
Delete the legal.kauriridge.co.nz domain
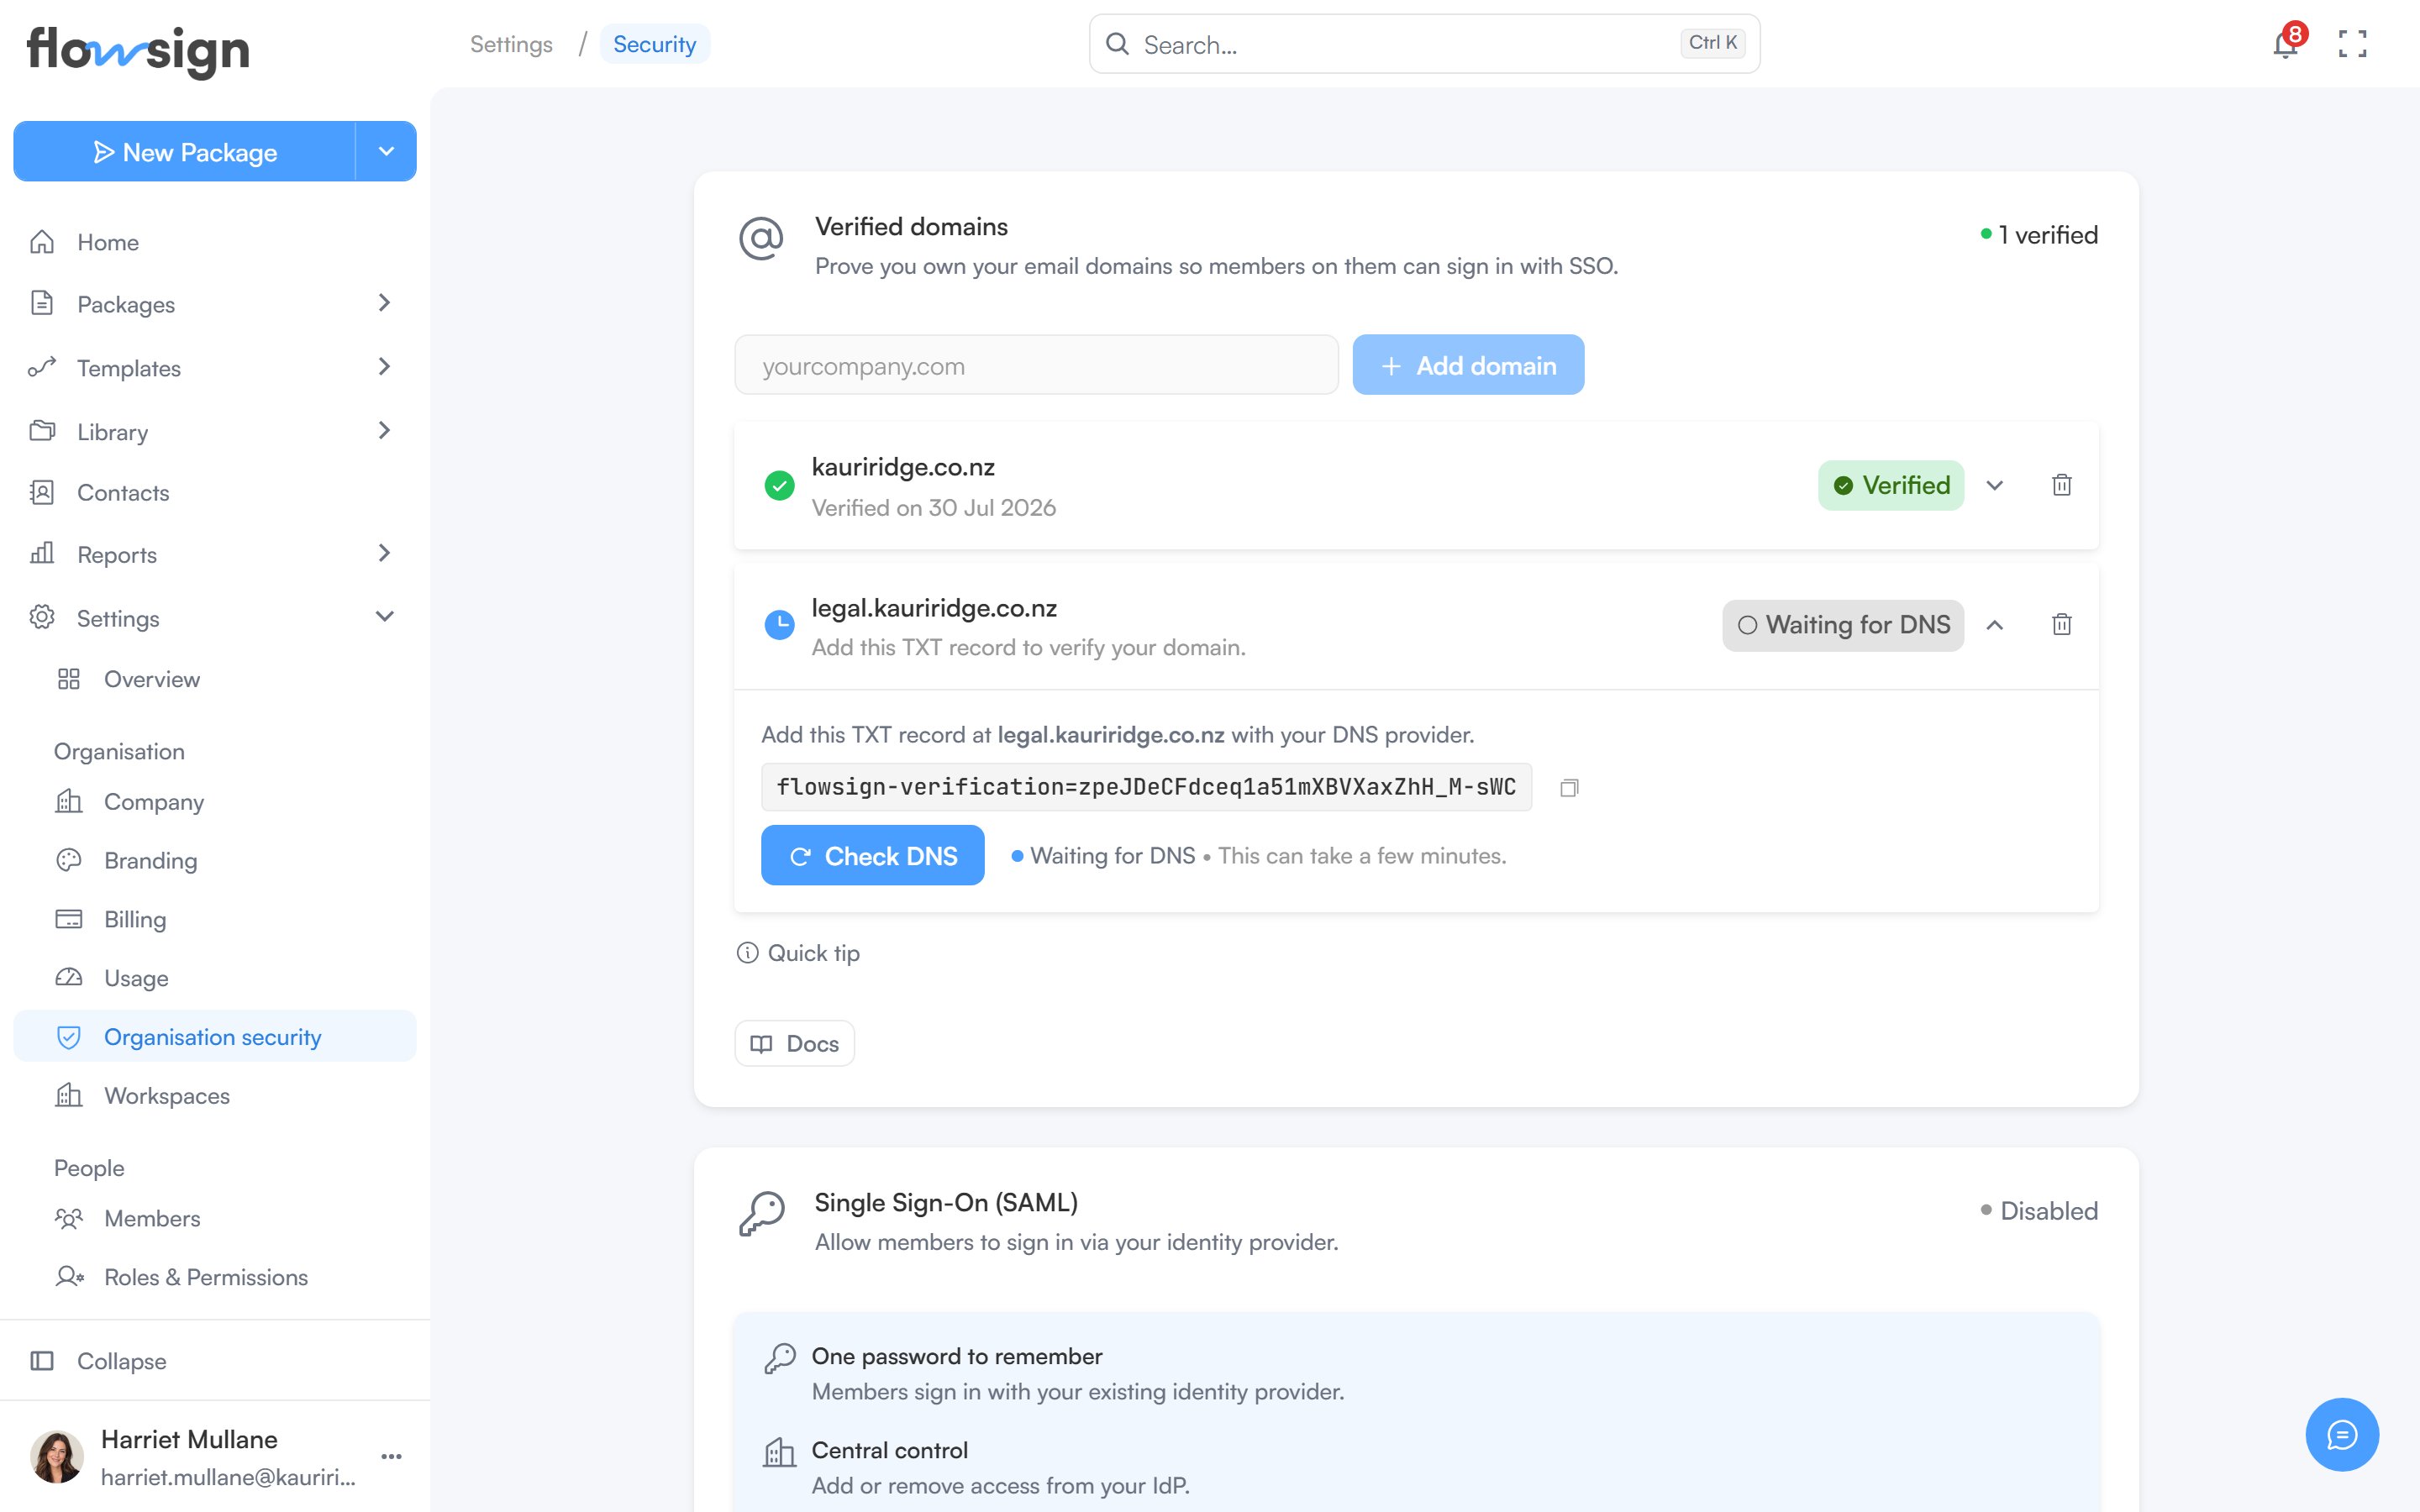click(x=2061, y=625)
